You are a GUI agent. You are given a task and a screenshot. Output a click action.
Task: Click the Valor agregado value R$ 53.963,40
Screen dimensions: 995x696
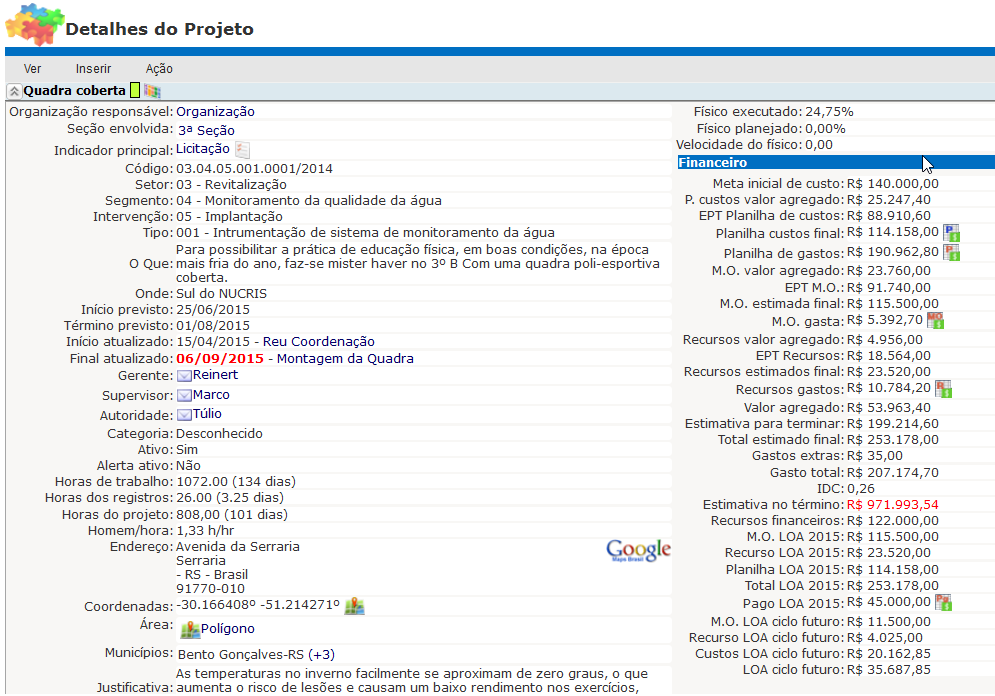tap(889, 408)
